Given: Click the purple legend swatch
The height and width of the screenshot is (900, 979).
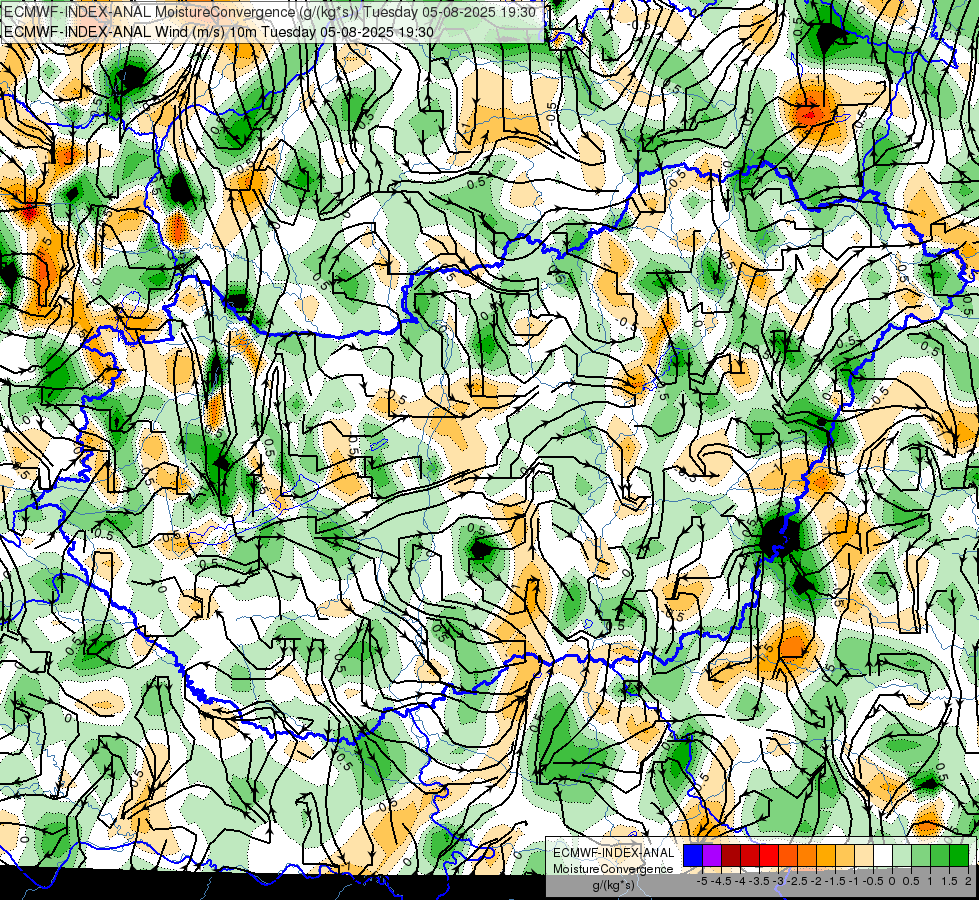Looking at the screenshot, I should pyautogui.click(x=712, y=855).
